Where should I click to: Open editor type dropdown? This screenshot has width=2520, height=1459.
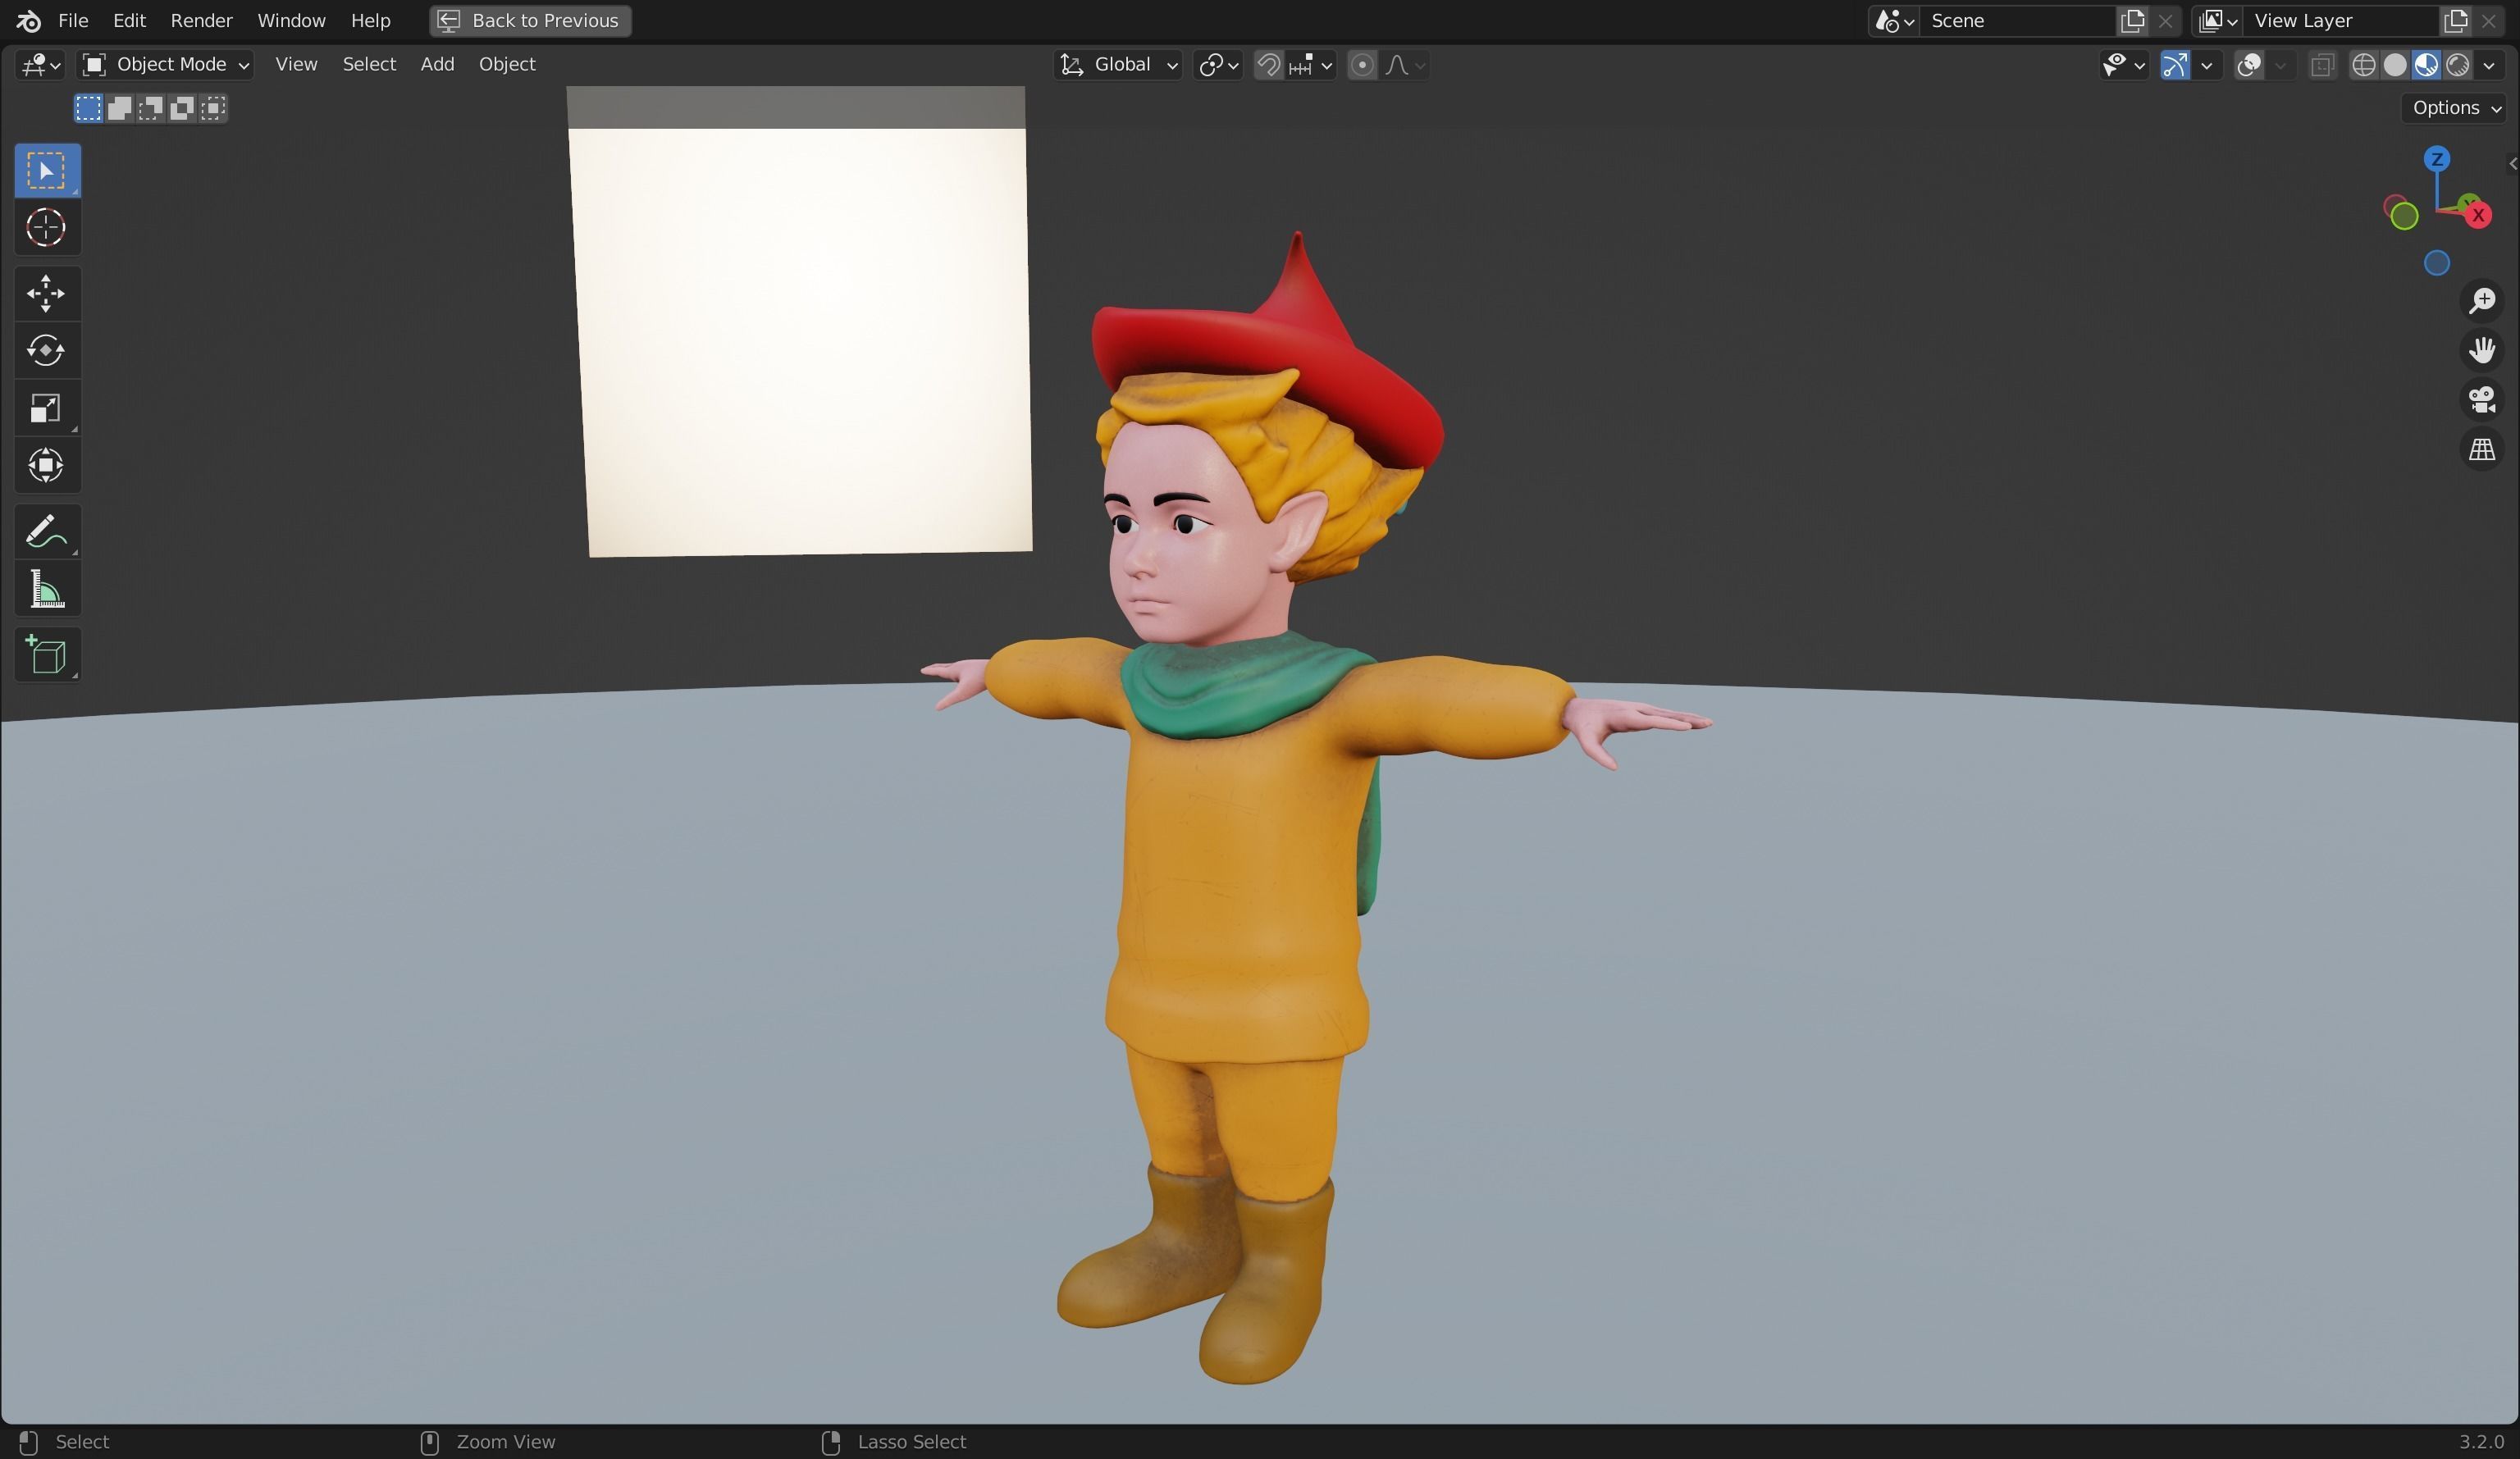coord(41,65)
